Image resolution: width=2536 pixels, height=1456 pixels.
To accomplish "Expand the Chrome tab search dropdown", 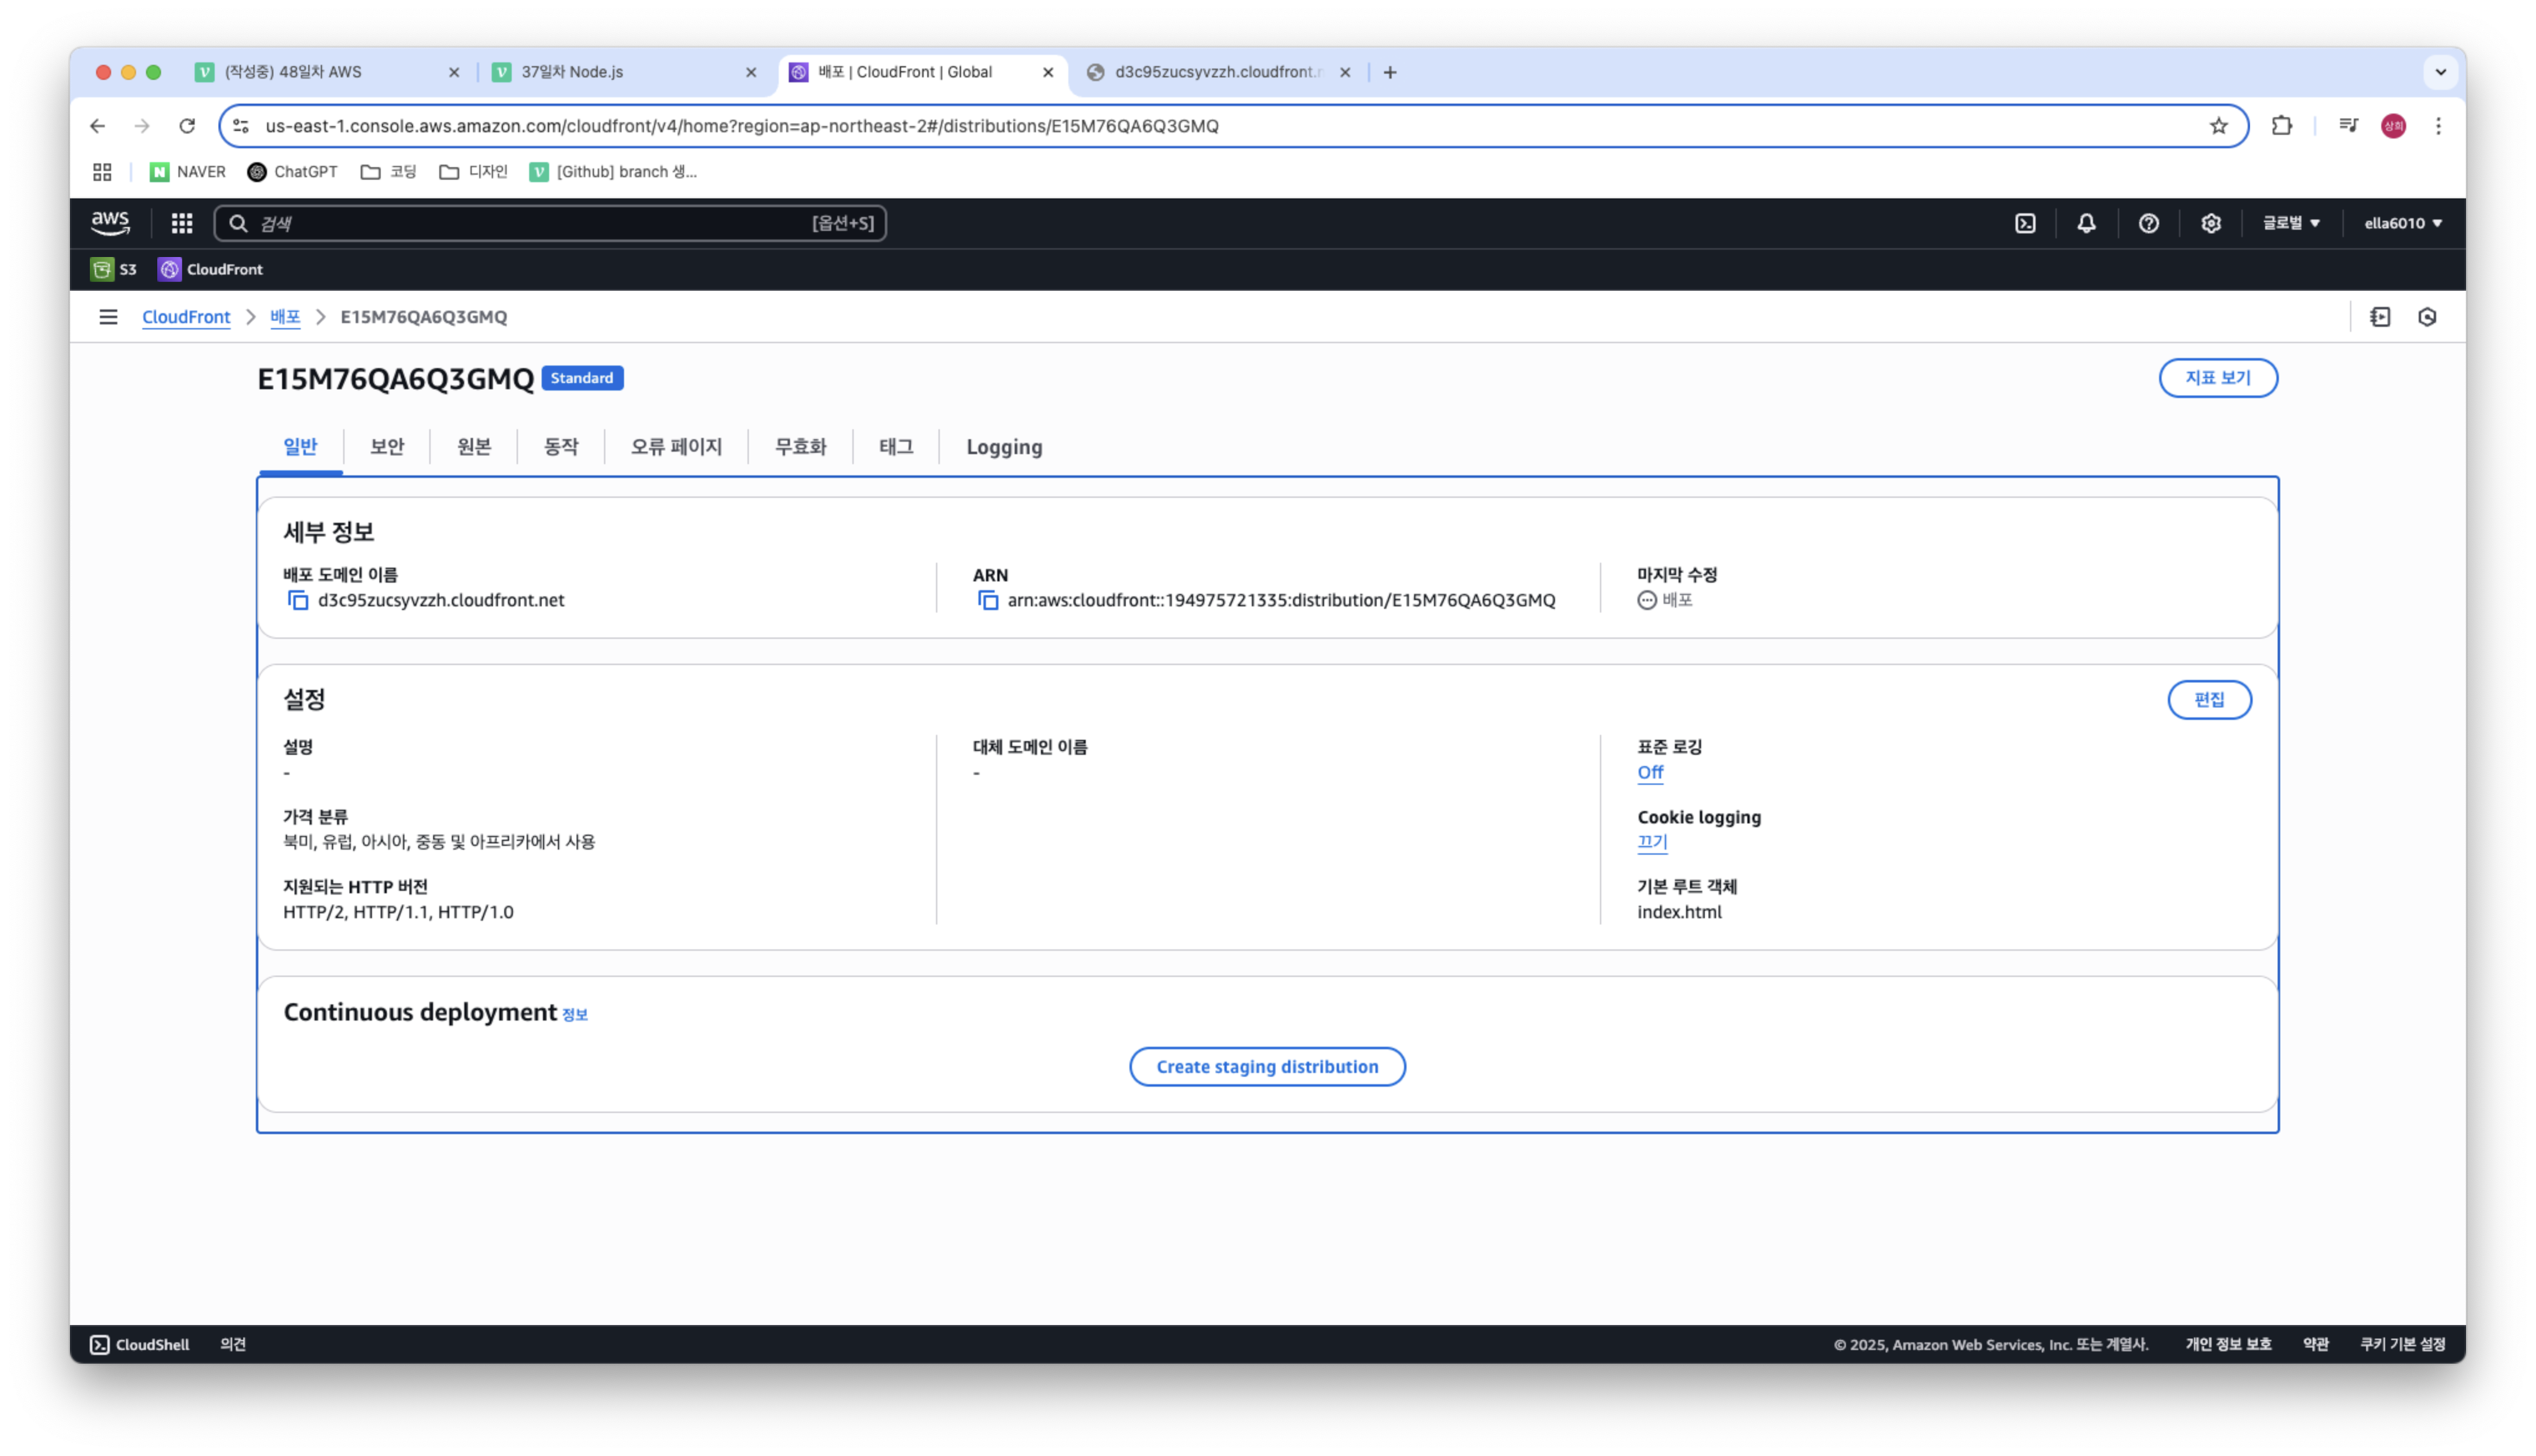I will (x=2440, y=72).
